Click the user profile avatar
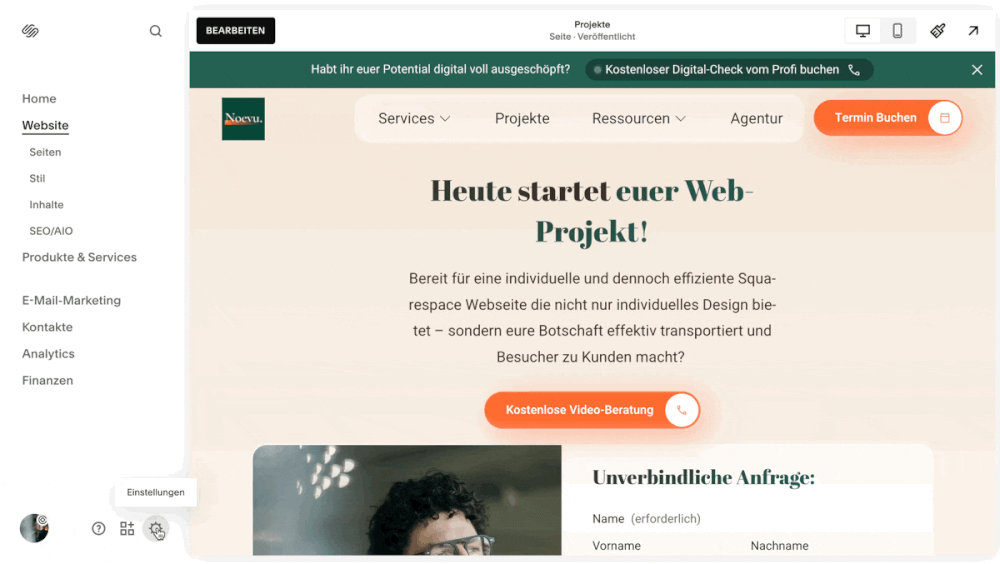The image size is (1000, 564). click(x=34, y=528)
